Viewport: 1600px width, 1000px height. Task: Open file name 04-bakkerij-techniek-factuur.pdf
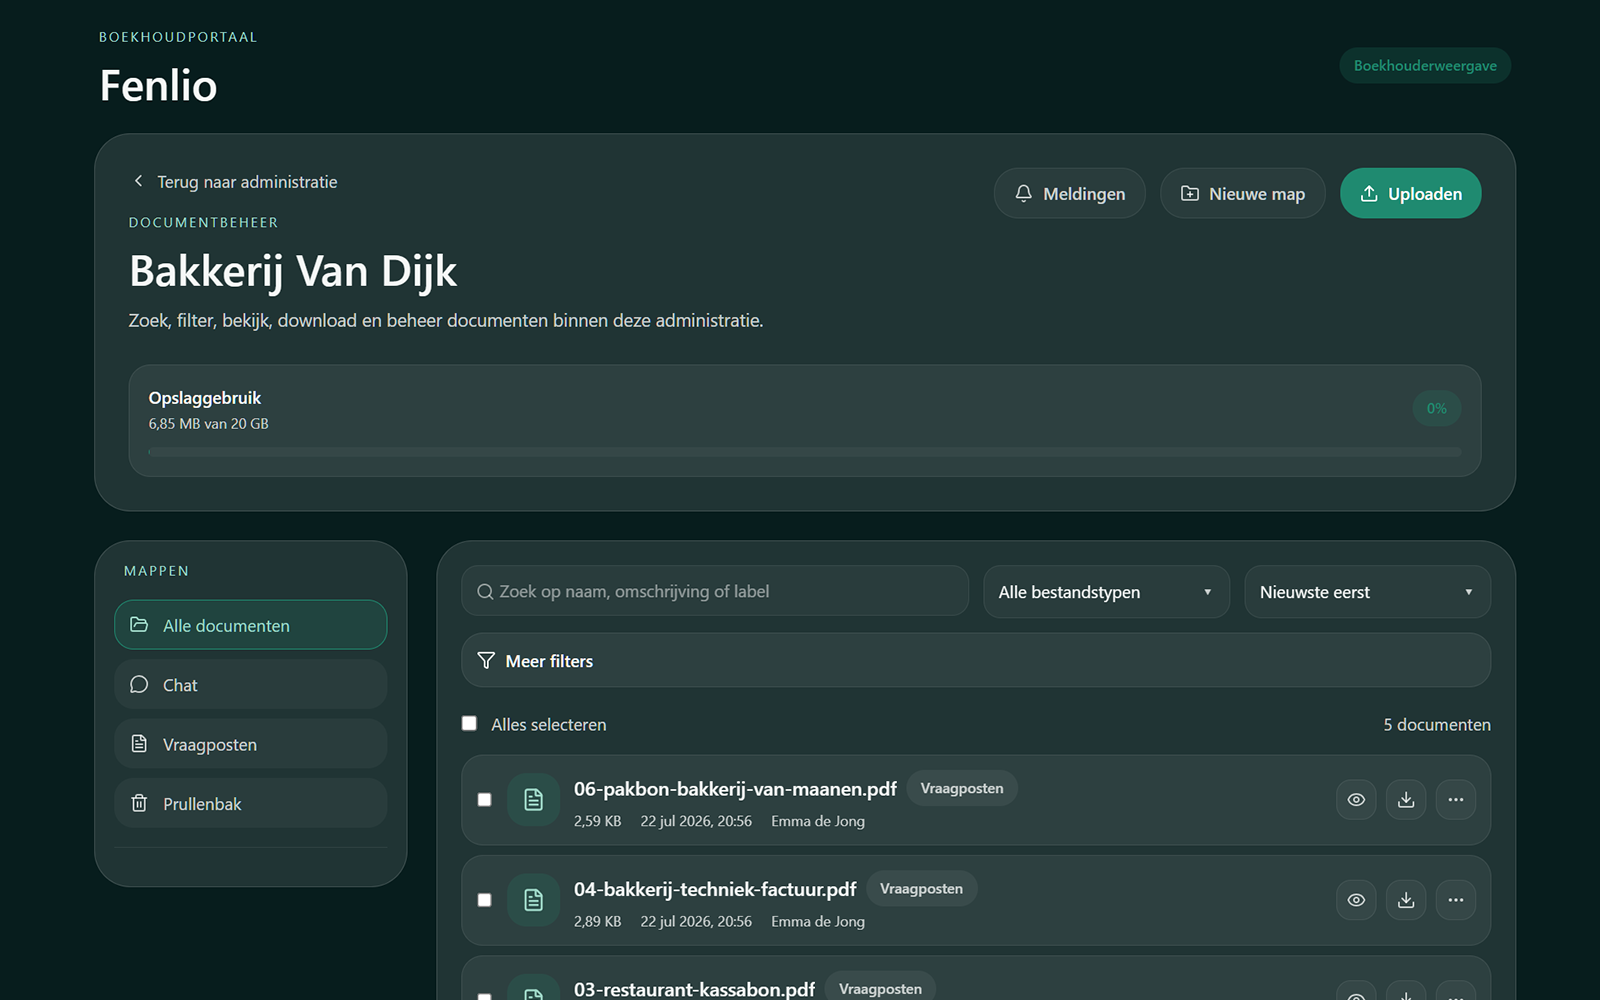coord(715,889)
